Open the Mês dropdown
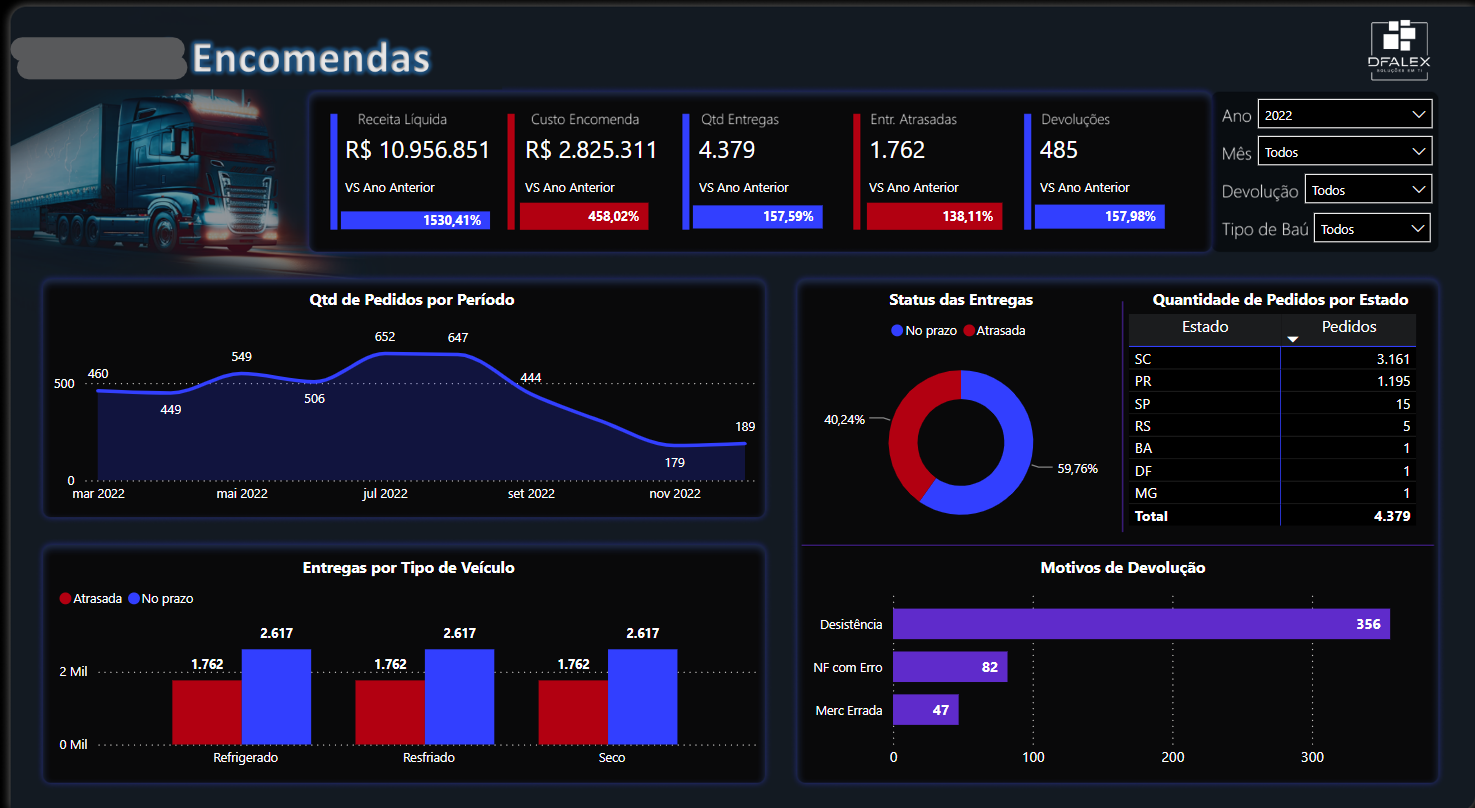 click(x=1345, y=152)
